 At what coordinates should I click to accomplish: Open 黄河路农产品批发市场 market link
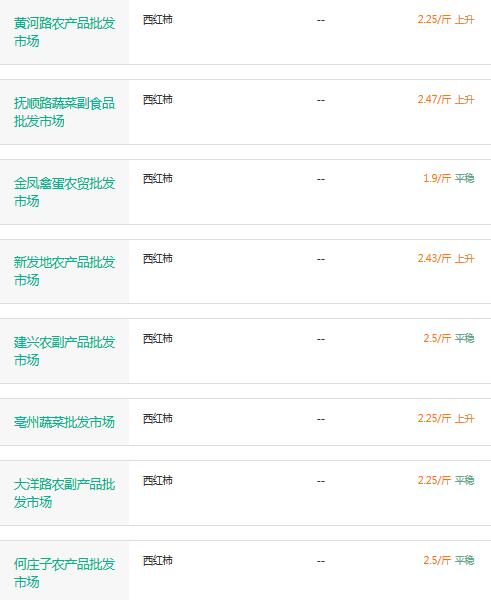[64, 32]
